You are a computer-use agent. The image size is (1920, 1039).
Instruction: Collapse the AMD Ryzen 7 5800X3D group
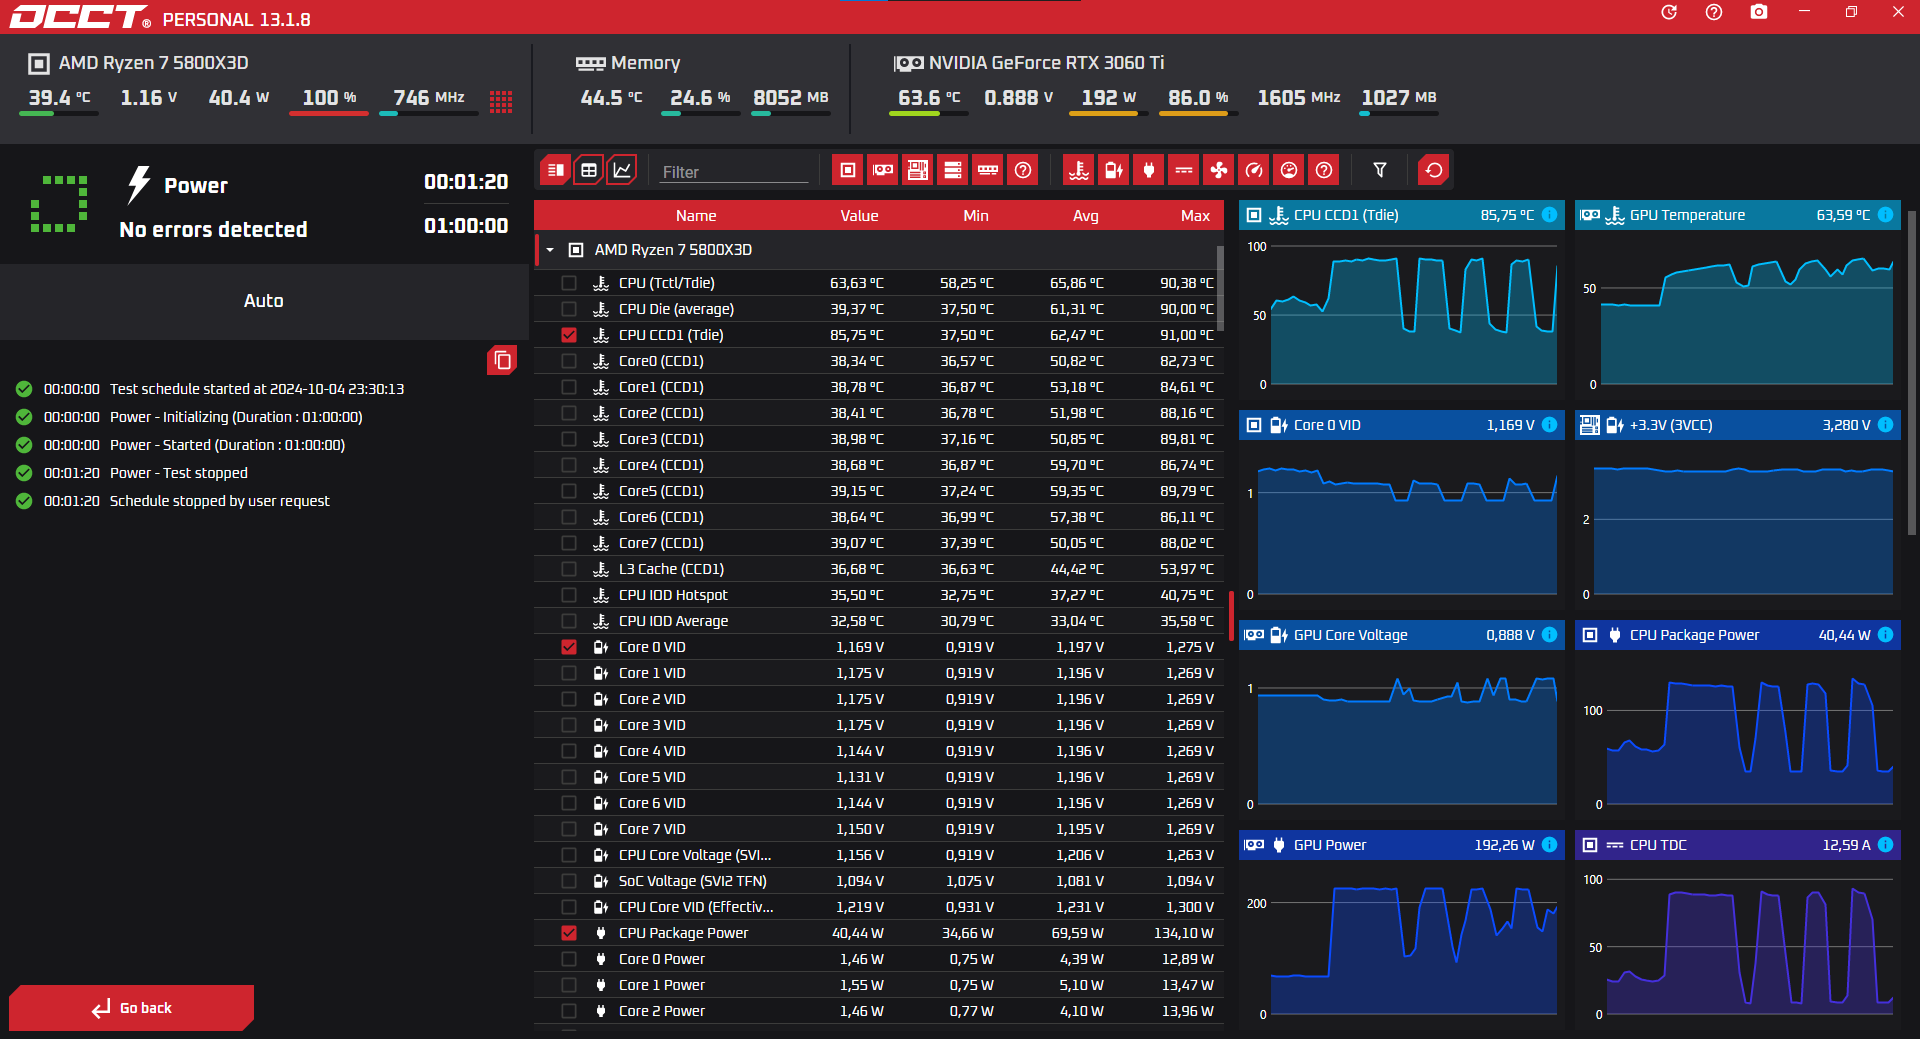tap(550, 250)
